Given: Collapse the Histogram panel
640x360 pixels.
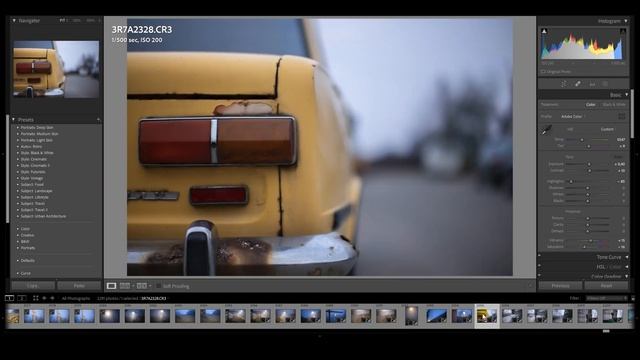Looking at the screenshot, I should 626,21.
